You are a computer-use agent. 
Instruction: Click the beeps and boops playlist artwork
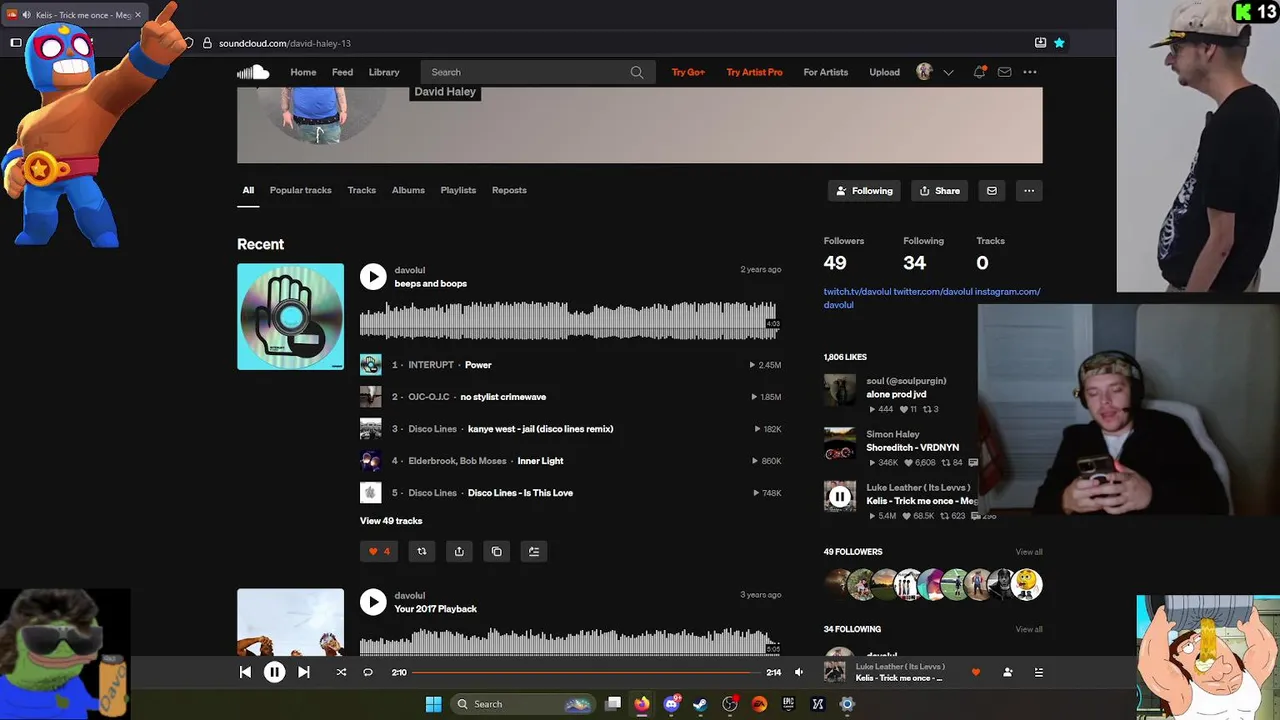point(290,316)
